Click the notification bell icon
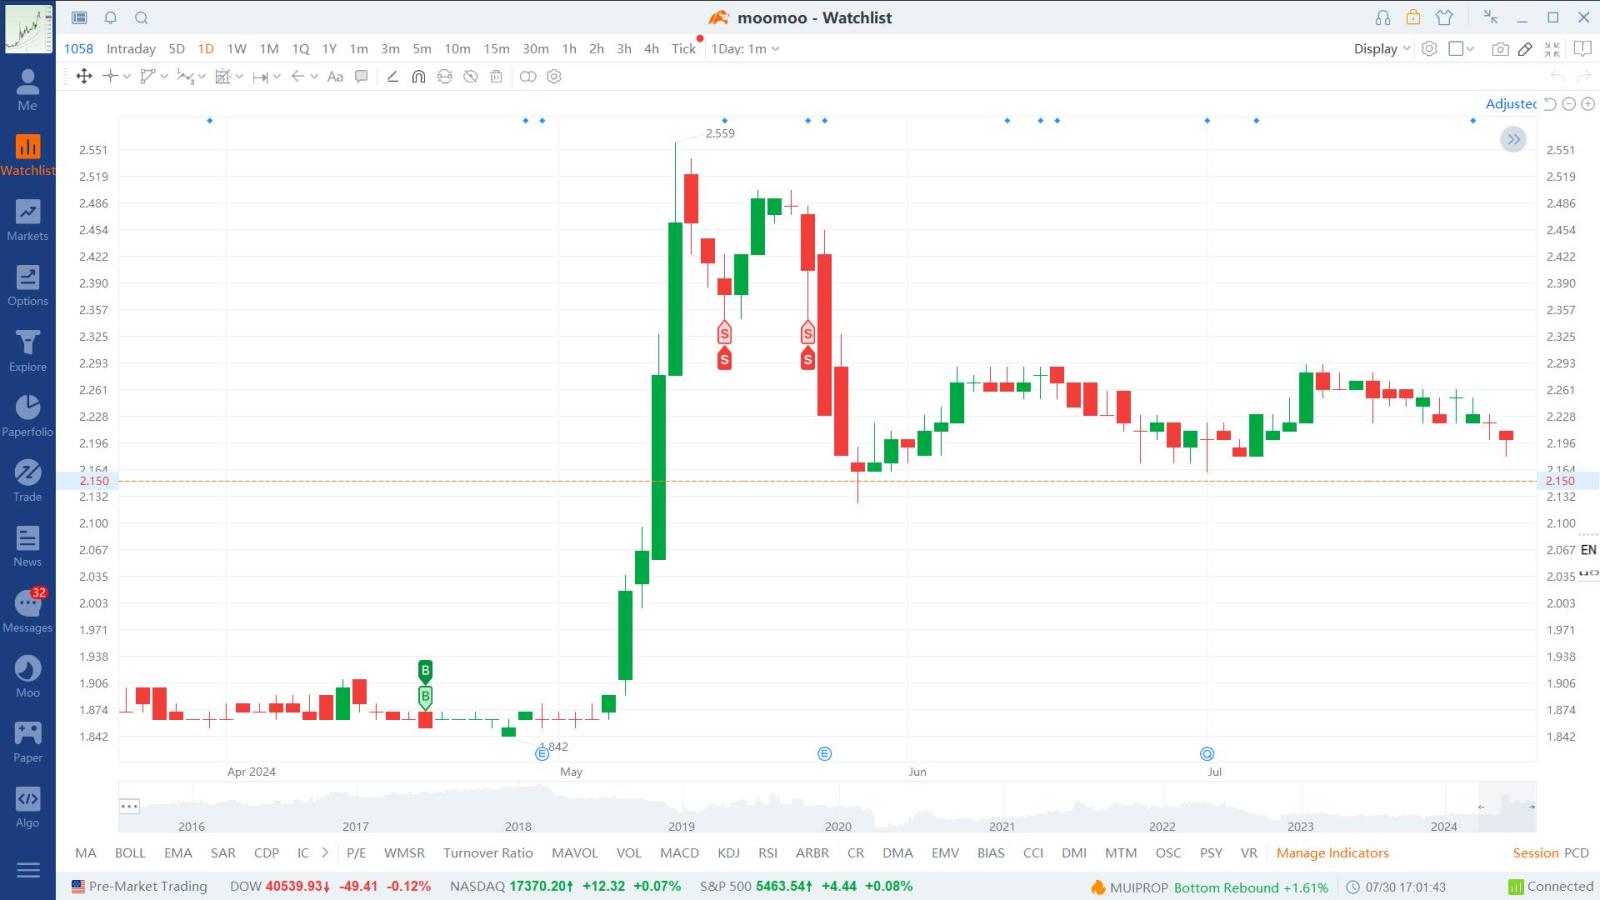The image size is (1600, 900). (x=111, y=18)
